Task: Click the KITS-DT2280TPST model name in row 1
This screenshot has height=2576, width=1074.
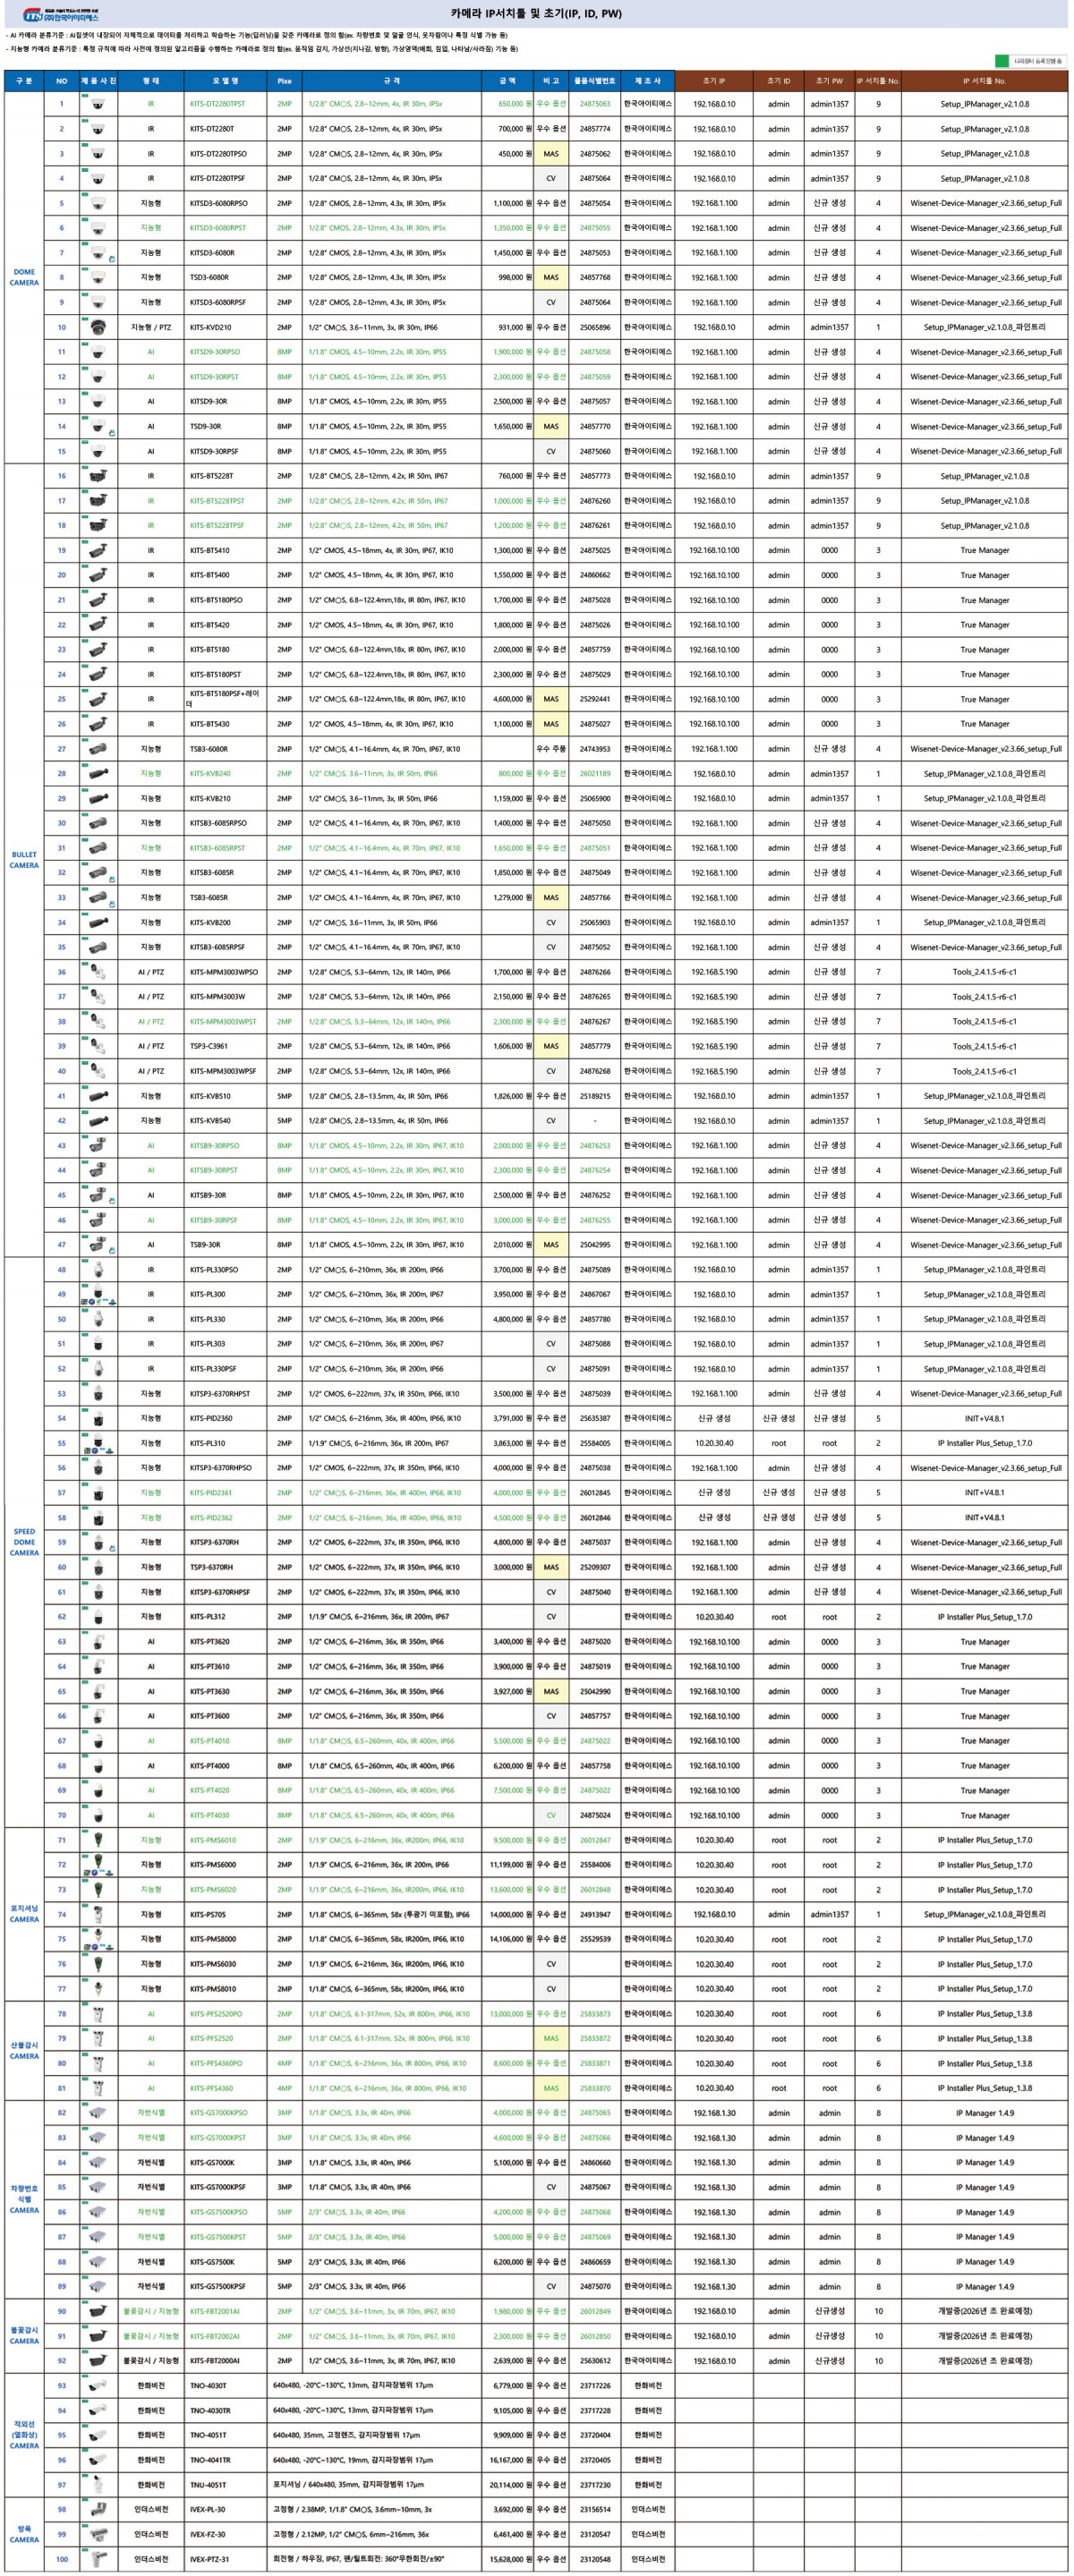Action: point(217,104)
